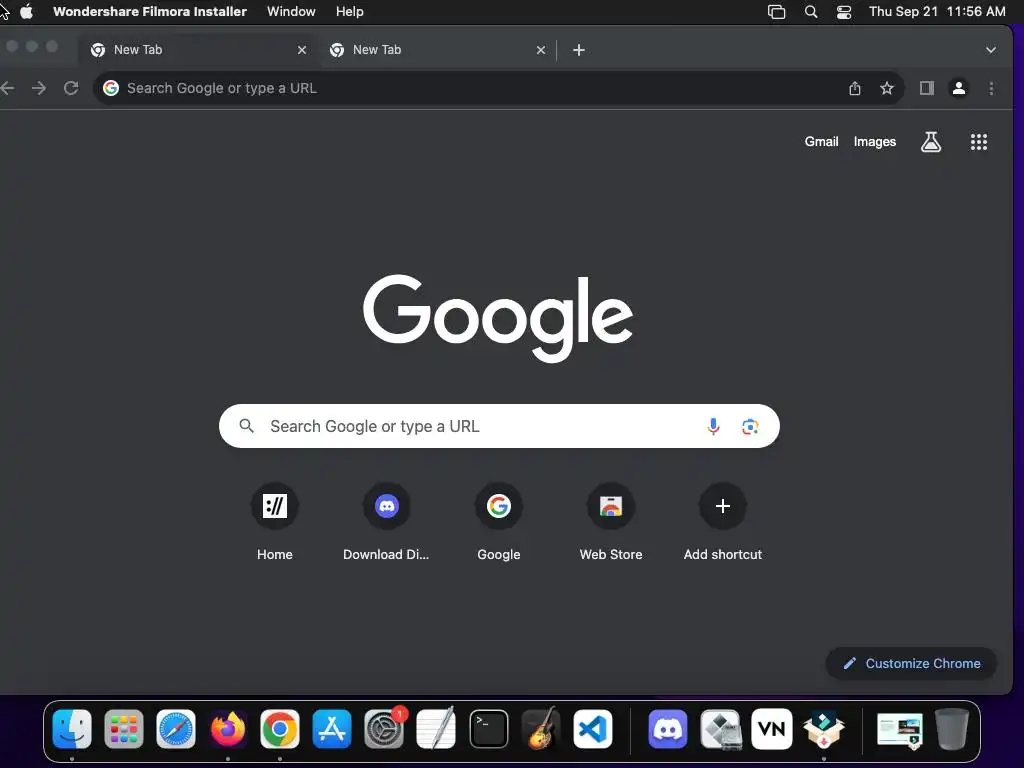Close the first New Tab
The height and width of the screenshot is (768, 1024).
pos(302,50)
